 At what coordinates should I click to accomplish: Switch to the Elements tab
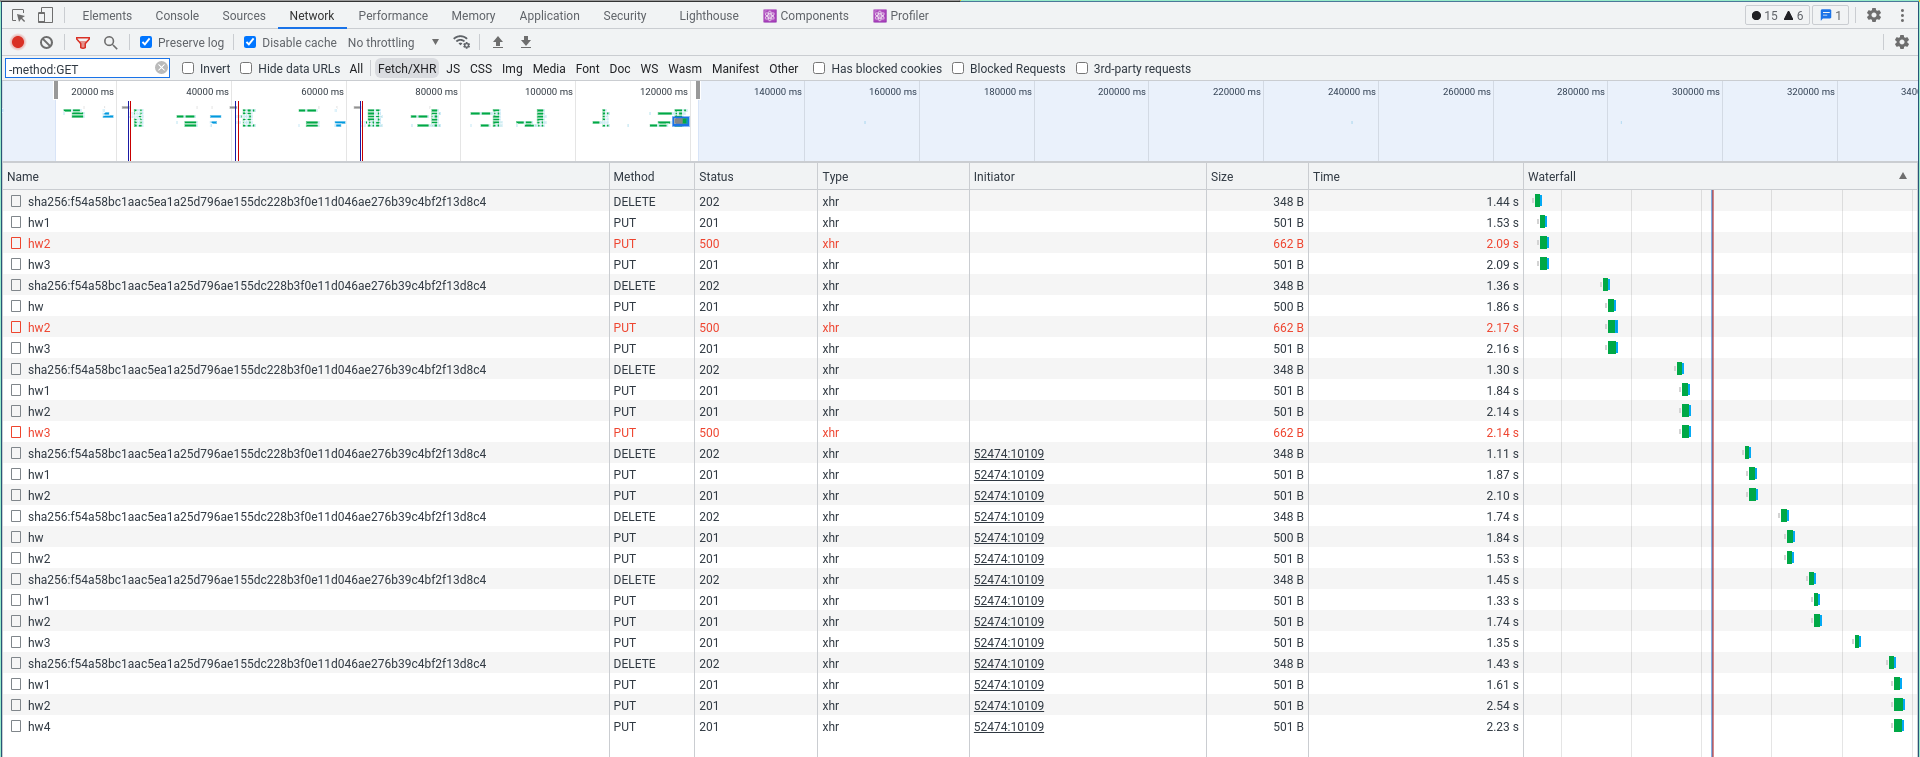[x=107, y=15]
